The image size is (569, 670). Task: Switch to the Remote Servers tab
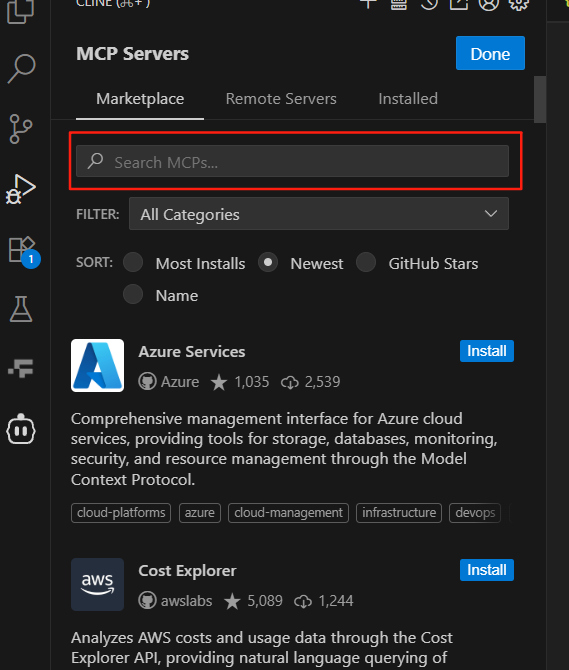pyautogui.click(x=281, y=99)
